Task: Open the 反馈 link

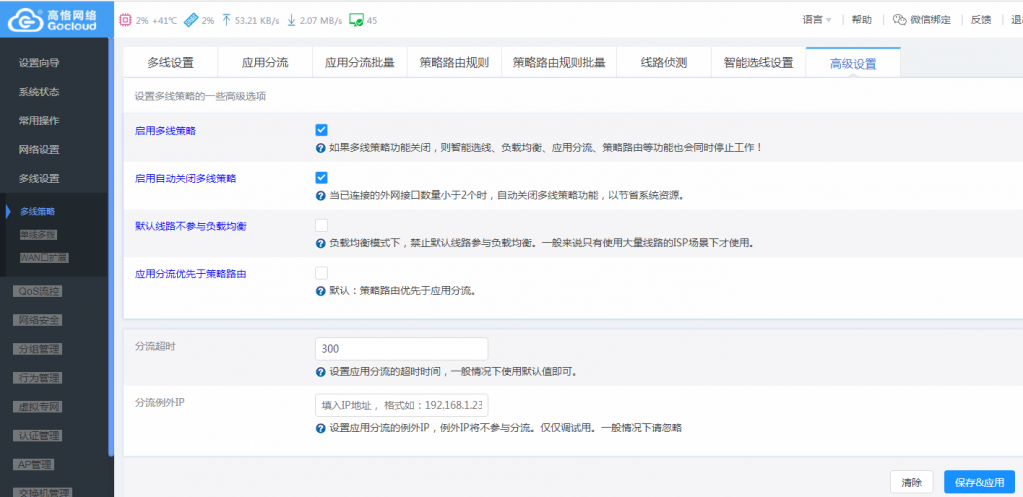Action: [x=981, y=20]
